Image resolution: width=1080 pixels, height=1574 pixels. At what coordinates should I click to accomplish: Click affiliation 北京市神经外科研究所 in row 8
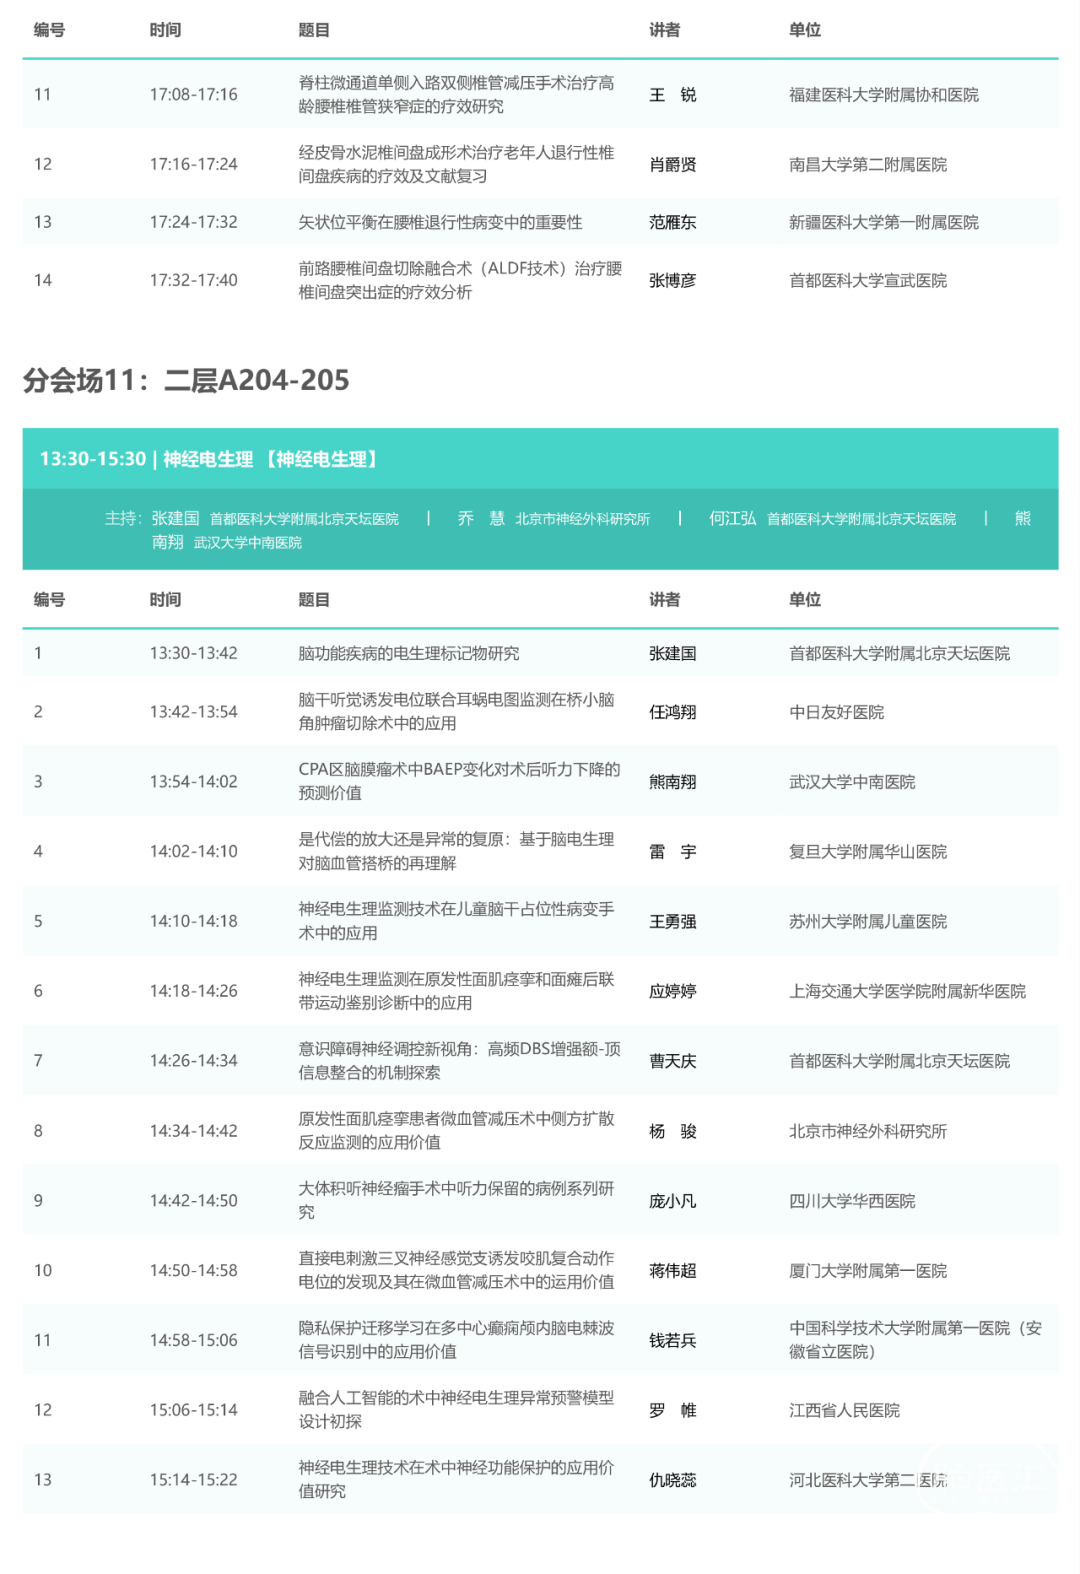[868, 1131]
